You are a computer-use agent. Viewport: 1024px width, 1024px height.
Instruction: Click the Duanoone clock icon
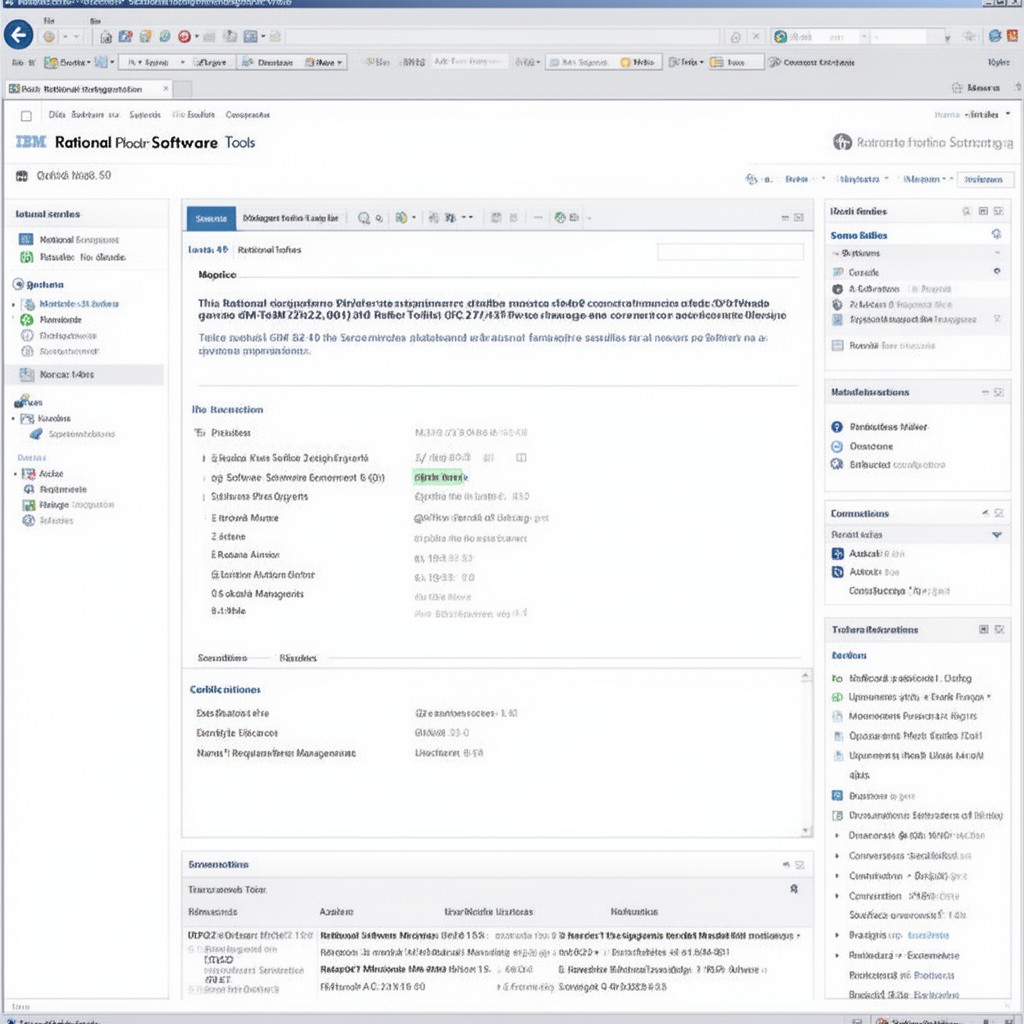click(x=837, y=447)
